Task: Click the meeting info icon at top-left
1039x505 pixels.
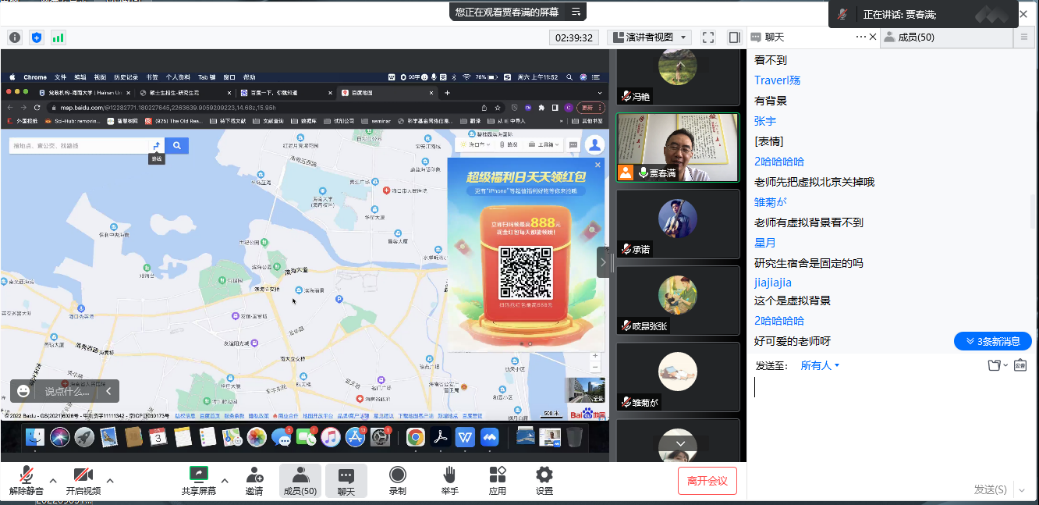Action: pos(15,37)
